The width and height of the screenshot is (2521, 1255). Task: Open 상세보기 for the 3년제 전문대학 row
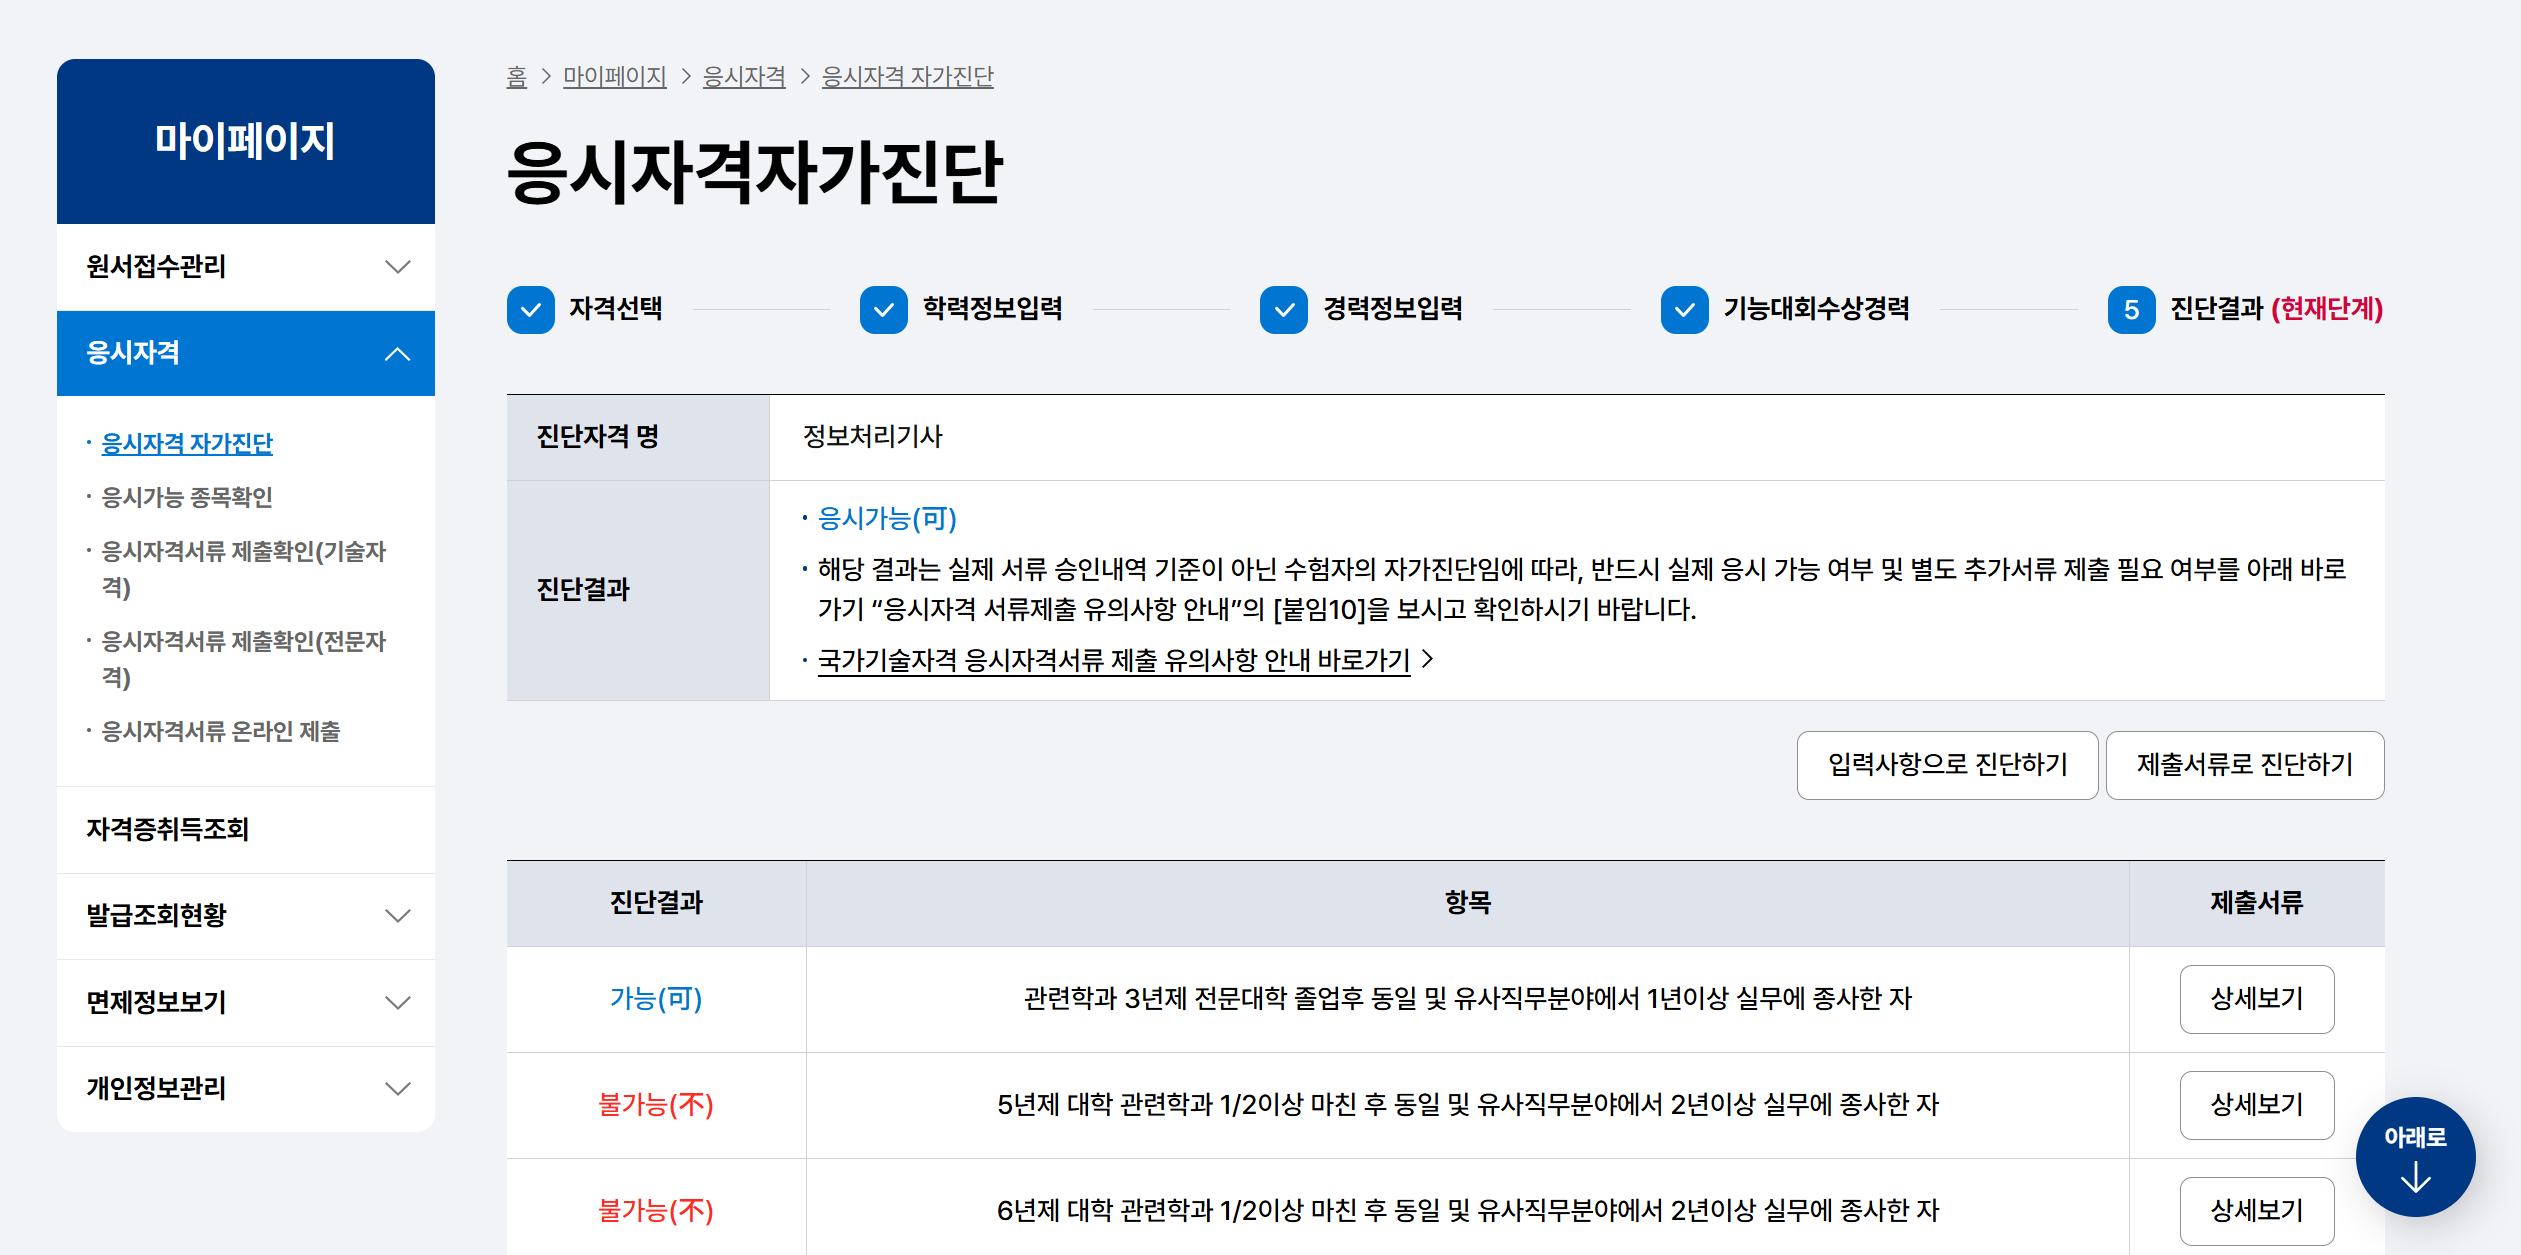point(2256,999)
